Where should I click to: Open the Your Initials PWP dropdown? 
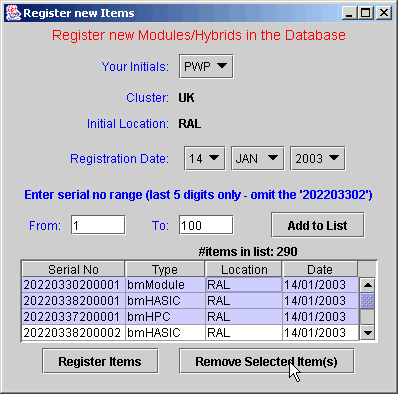(206, 67)
